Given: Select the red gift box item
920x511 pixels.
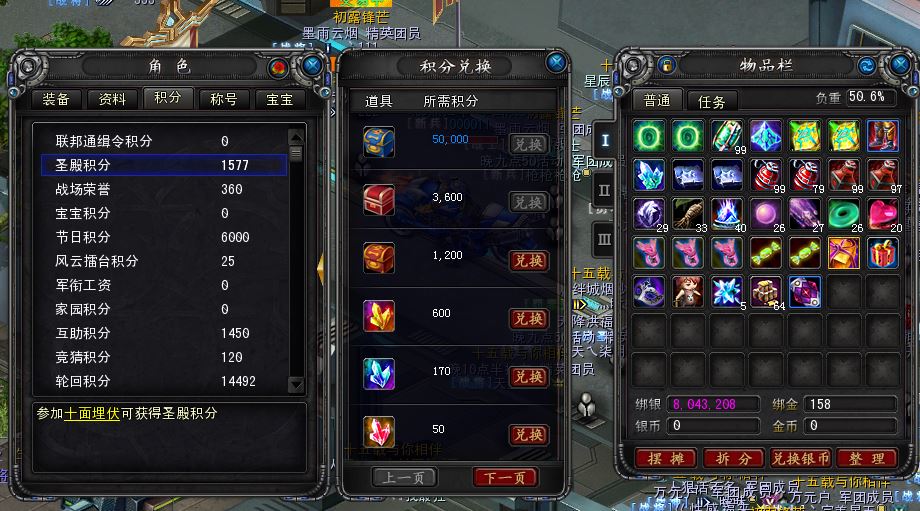Looking at the screenshot, I should click(x=882, y=253).
